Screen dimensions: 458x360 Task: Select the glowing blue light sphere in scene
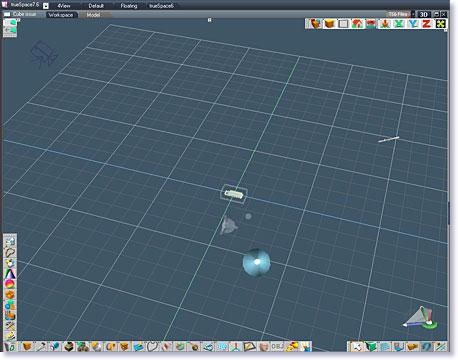coord(256,262)
